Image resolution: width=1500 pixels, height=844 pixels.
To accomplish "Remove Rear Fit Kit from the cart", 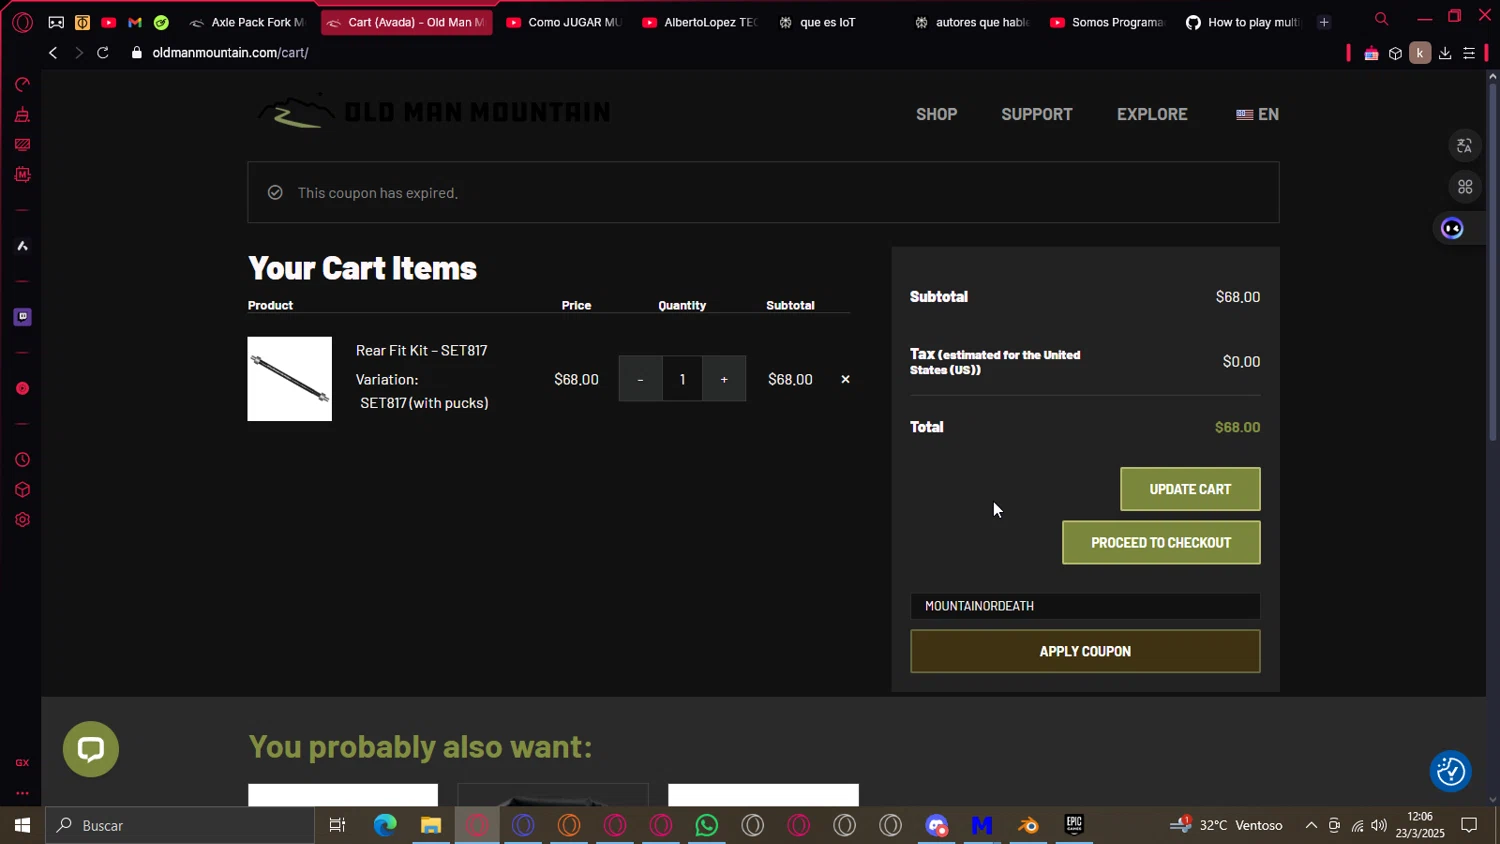I will [845, 379].
